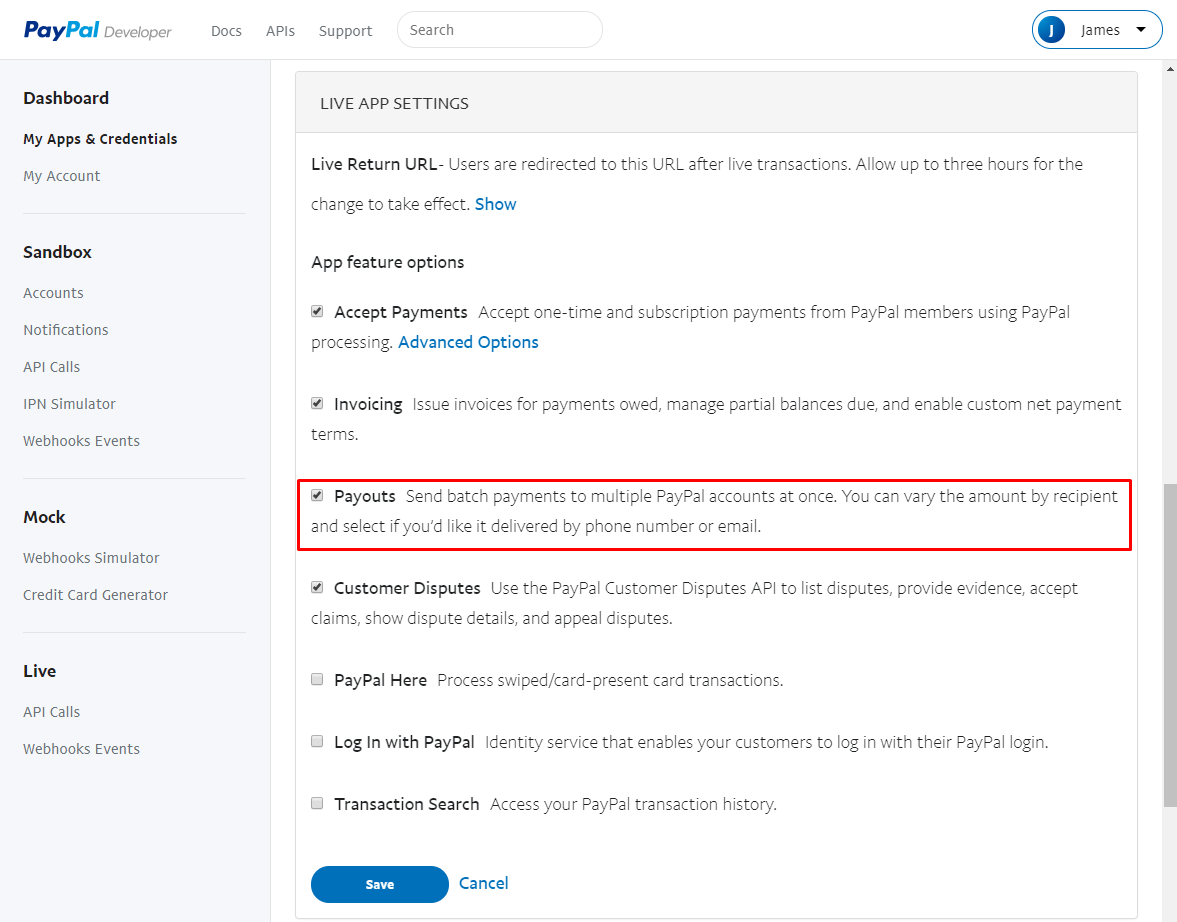Viewport: 1177px width, 922px height.
Task: Toggle the Customer Disputes checkbox
Action: click(x=318, y=587)
